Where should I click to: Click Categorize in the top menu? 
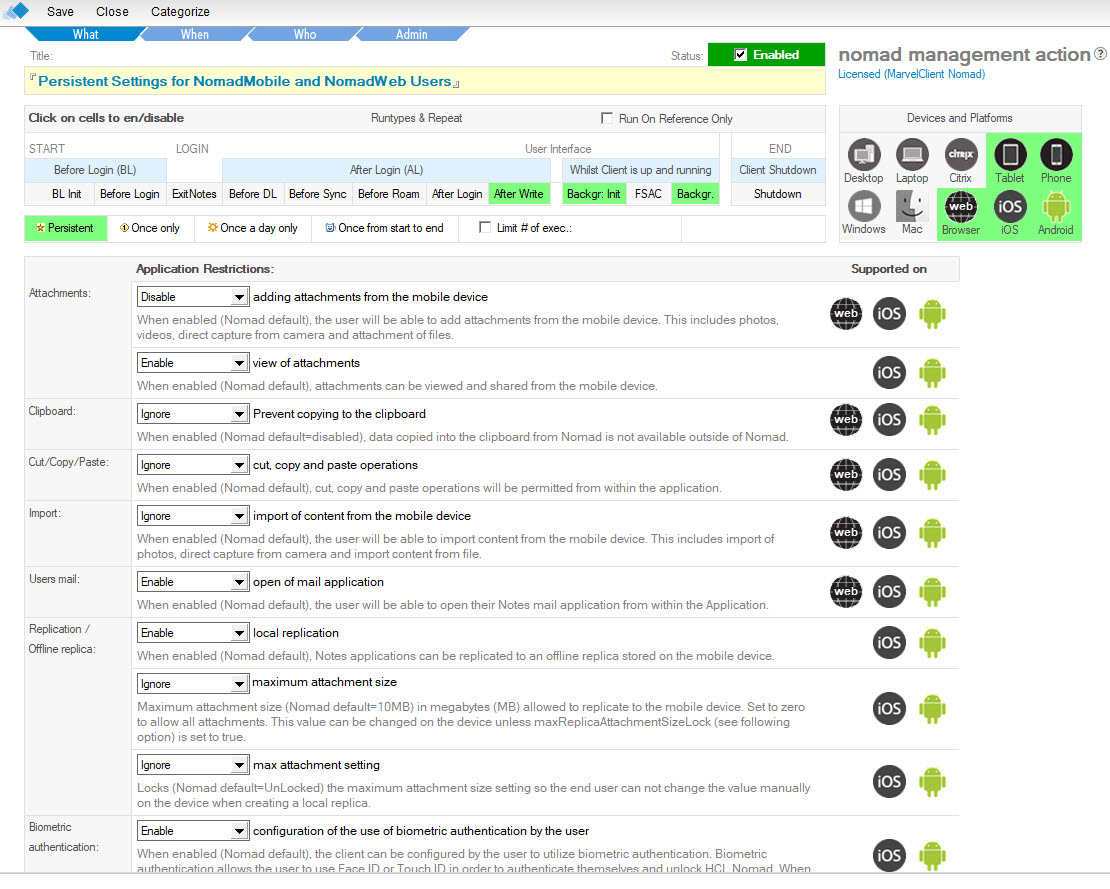point(180,11)
